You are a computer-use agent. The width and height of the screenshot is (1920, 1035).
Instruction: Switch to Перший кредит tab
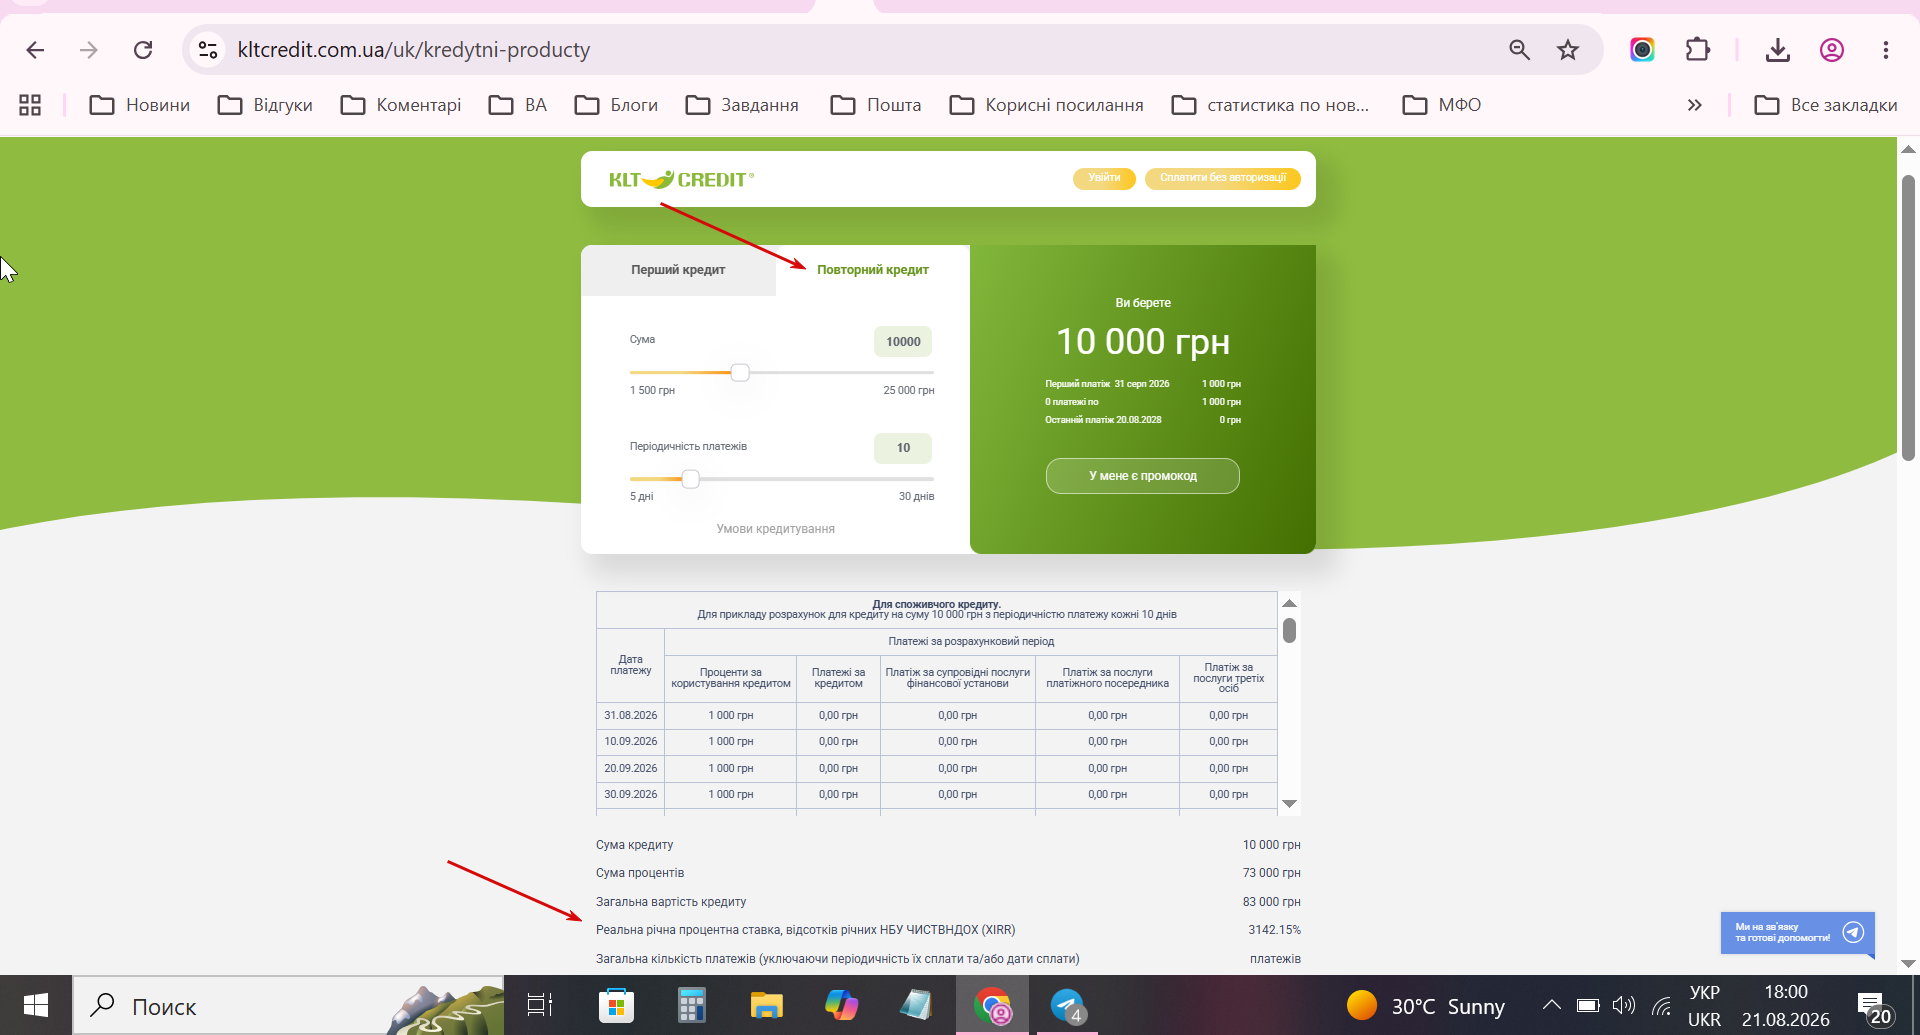point(678,270)
